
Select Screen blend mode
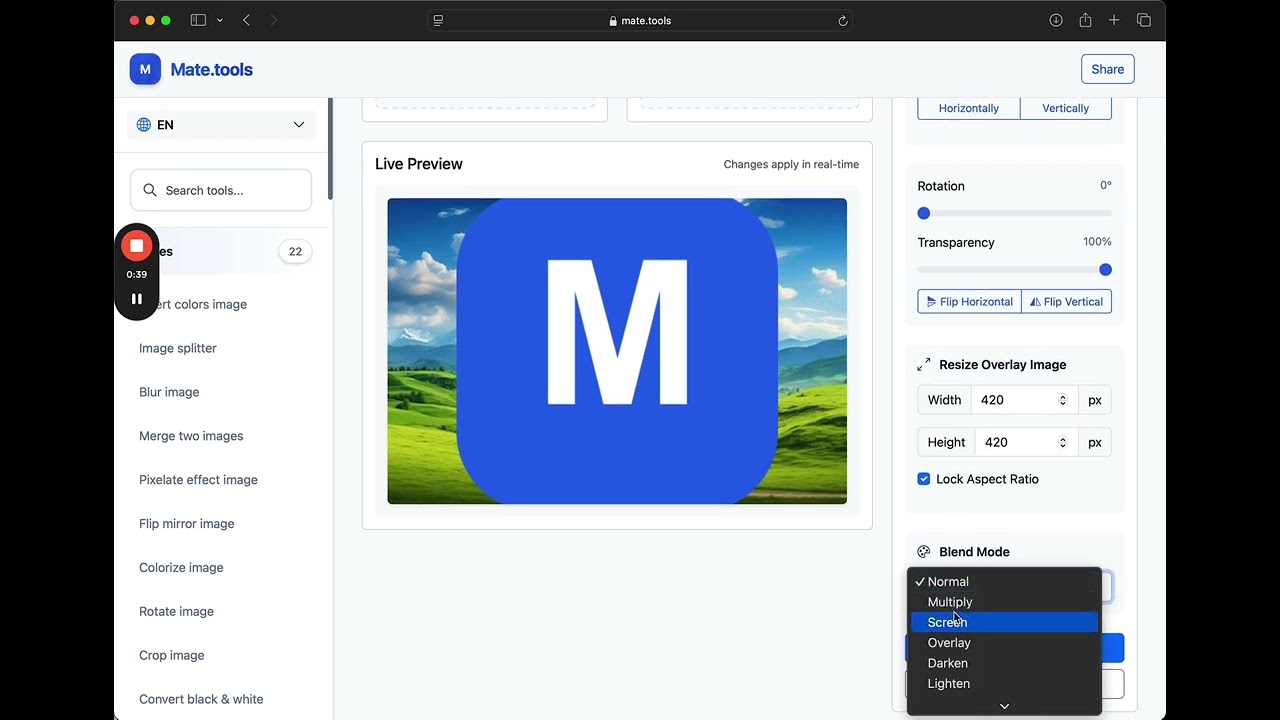[x=1004, y=622]
